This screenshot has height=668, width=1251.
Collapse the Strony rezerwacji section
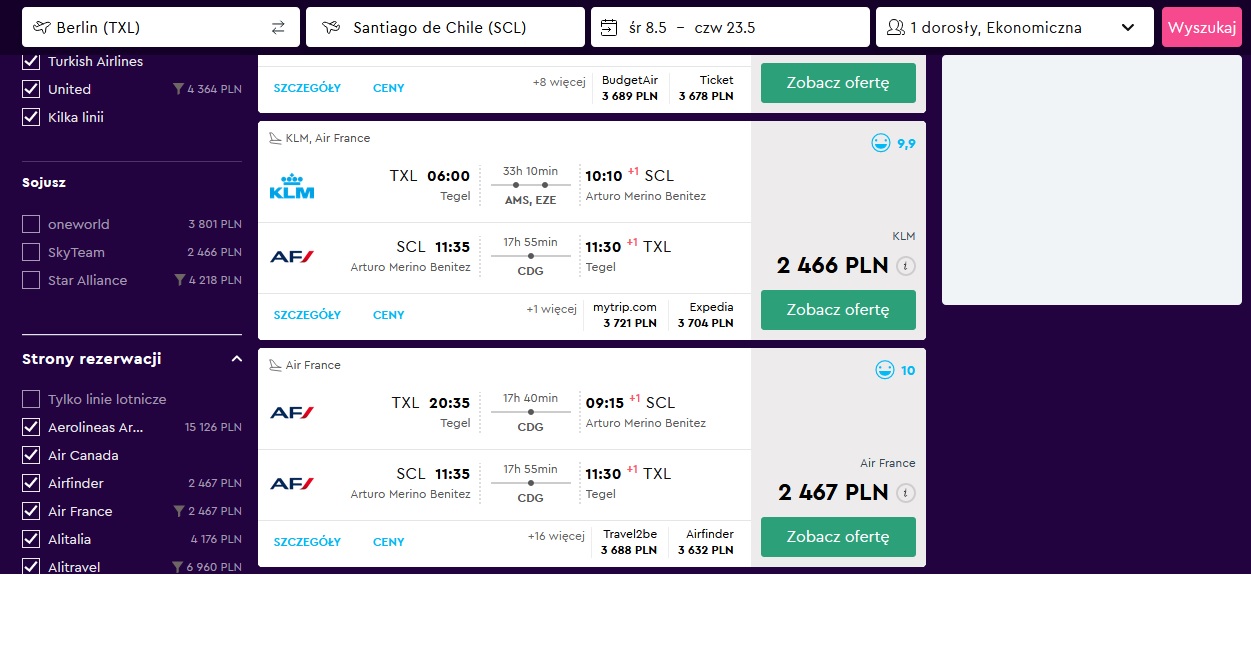click(236, 359)
